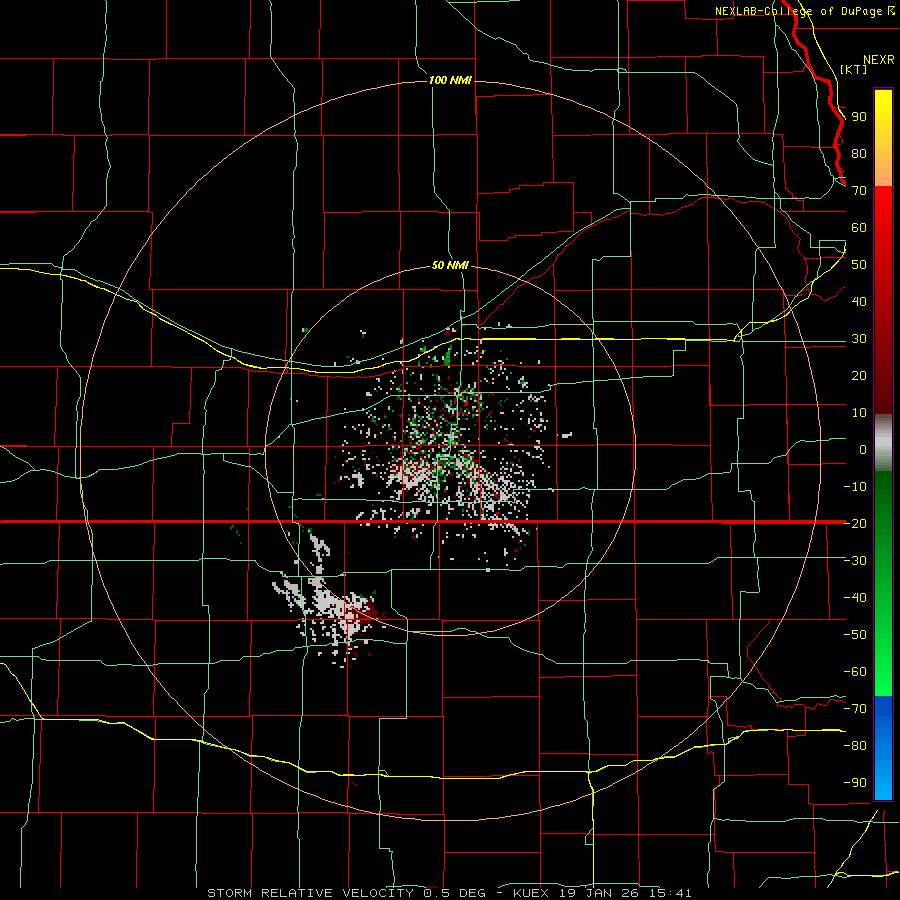The height and width of the screenshot is (900, 900).
Task: Click the 70 value on velocity scale
Action: [859, 191]
